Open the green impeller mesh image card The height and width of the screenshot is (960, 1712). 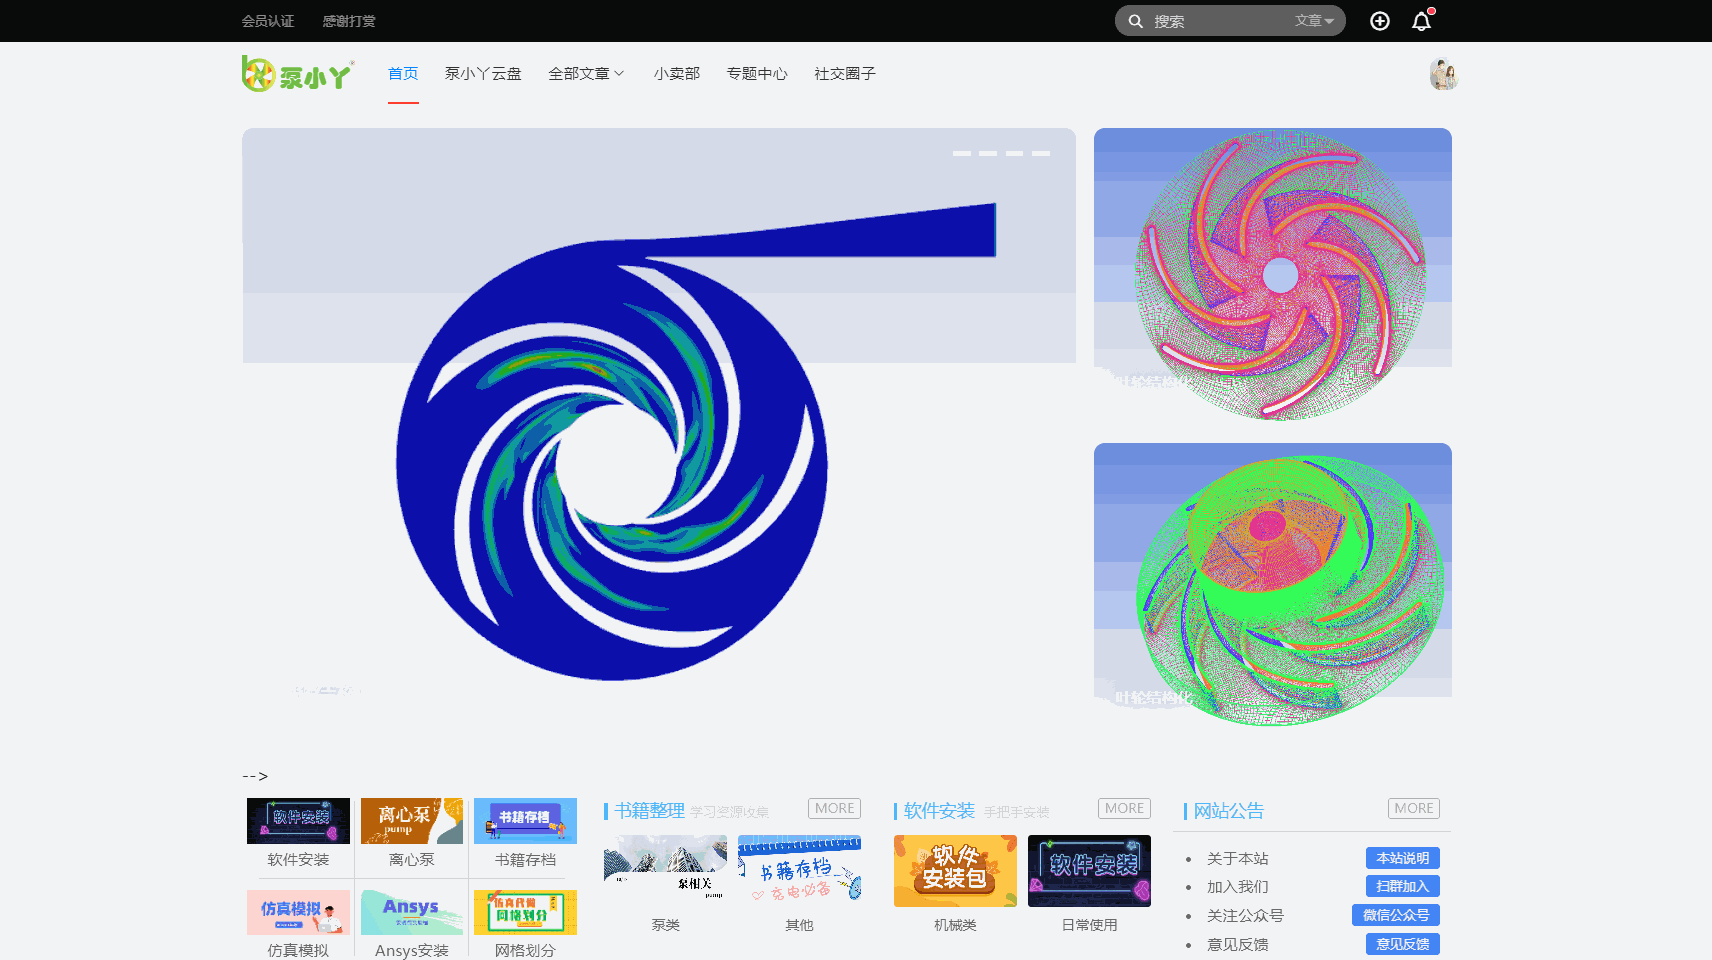[x=1273, y=584]
